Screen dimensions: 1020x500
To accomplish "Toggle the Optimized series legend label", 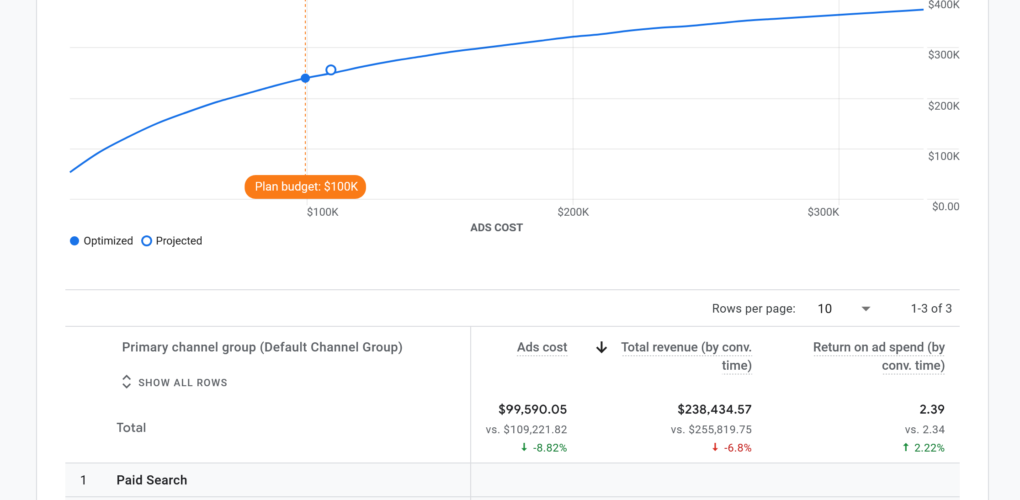I will [108, 241].
